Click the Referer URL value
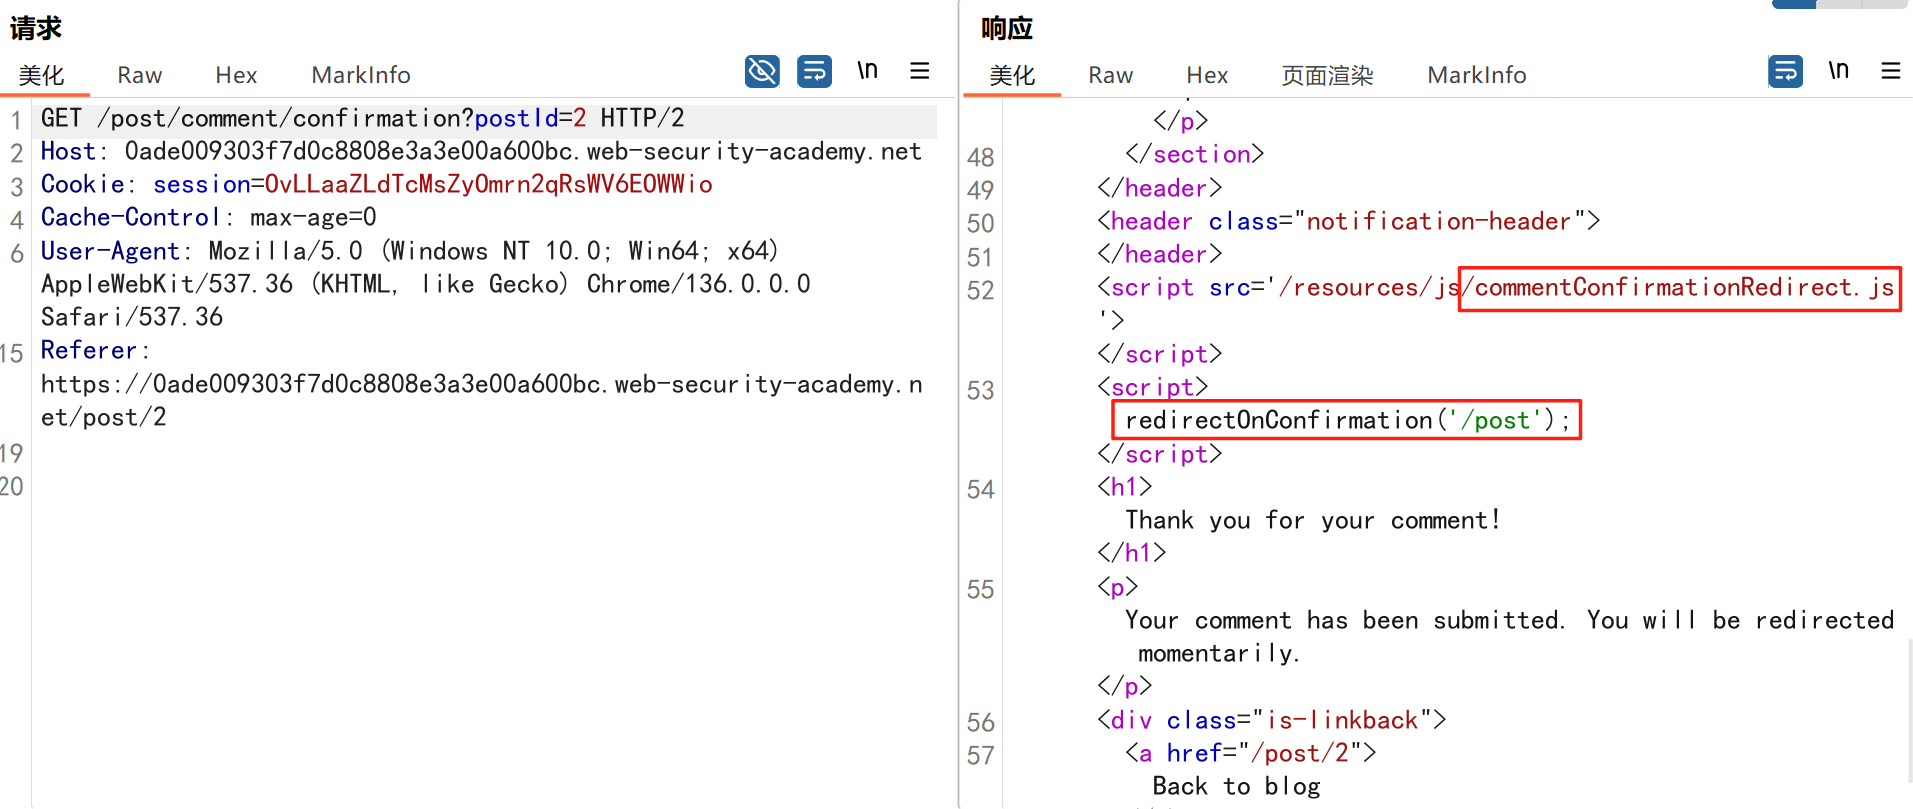The width and height of the screenshot is (1913, 809). (x=481, y=400)
